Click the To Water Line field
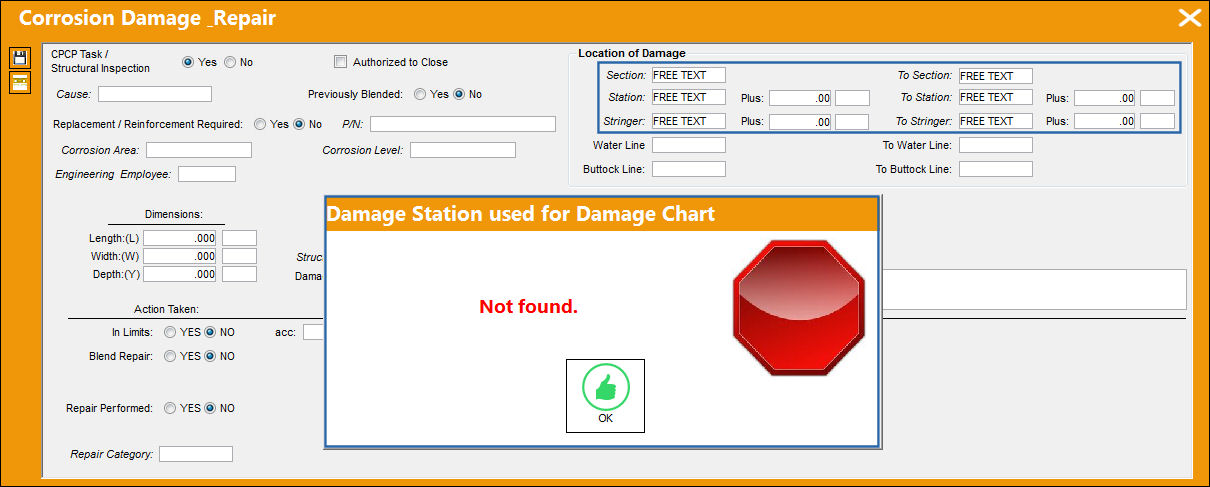Screen dimensions: 1210x487 point(995,145)
